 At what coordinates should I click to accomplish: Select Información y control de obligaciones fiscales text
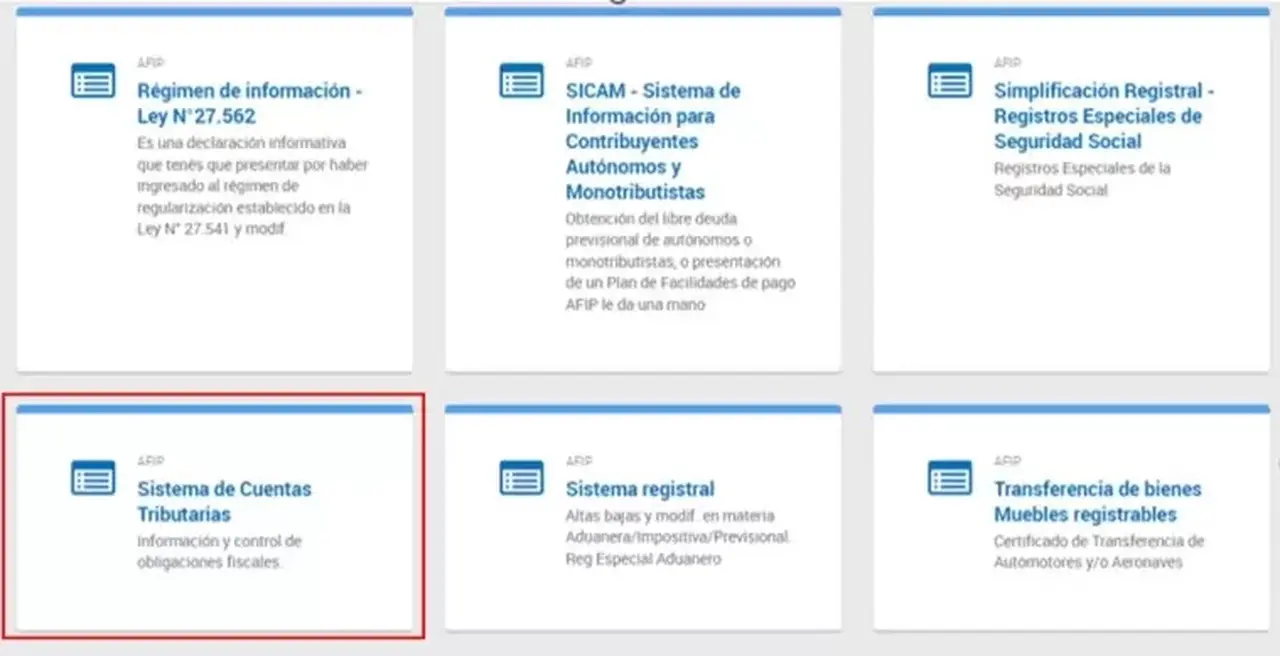point(219,552)
